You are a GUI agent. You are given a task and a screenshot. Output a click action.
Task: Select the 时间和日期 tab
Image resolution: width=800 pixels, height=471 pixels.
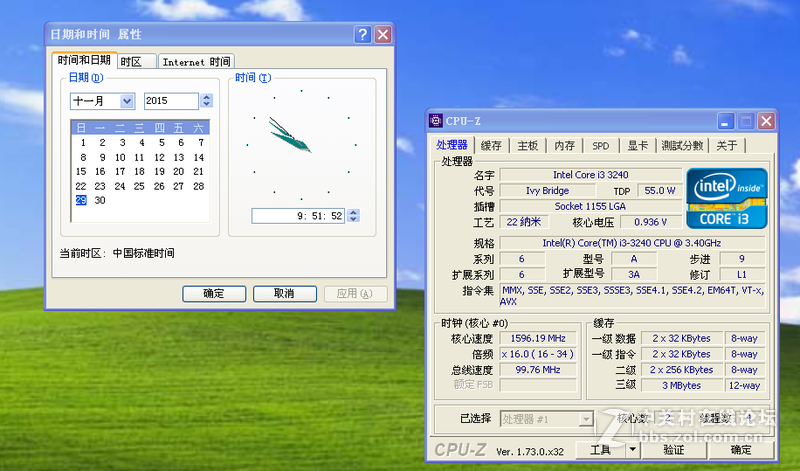pyautogui.click(x=84, y=60)
